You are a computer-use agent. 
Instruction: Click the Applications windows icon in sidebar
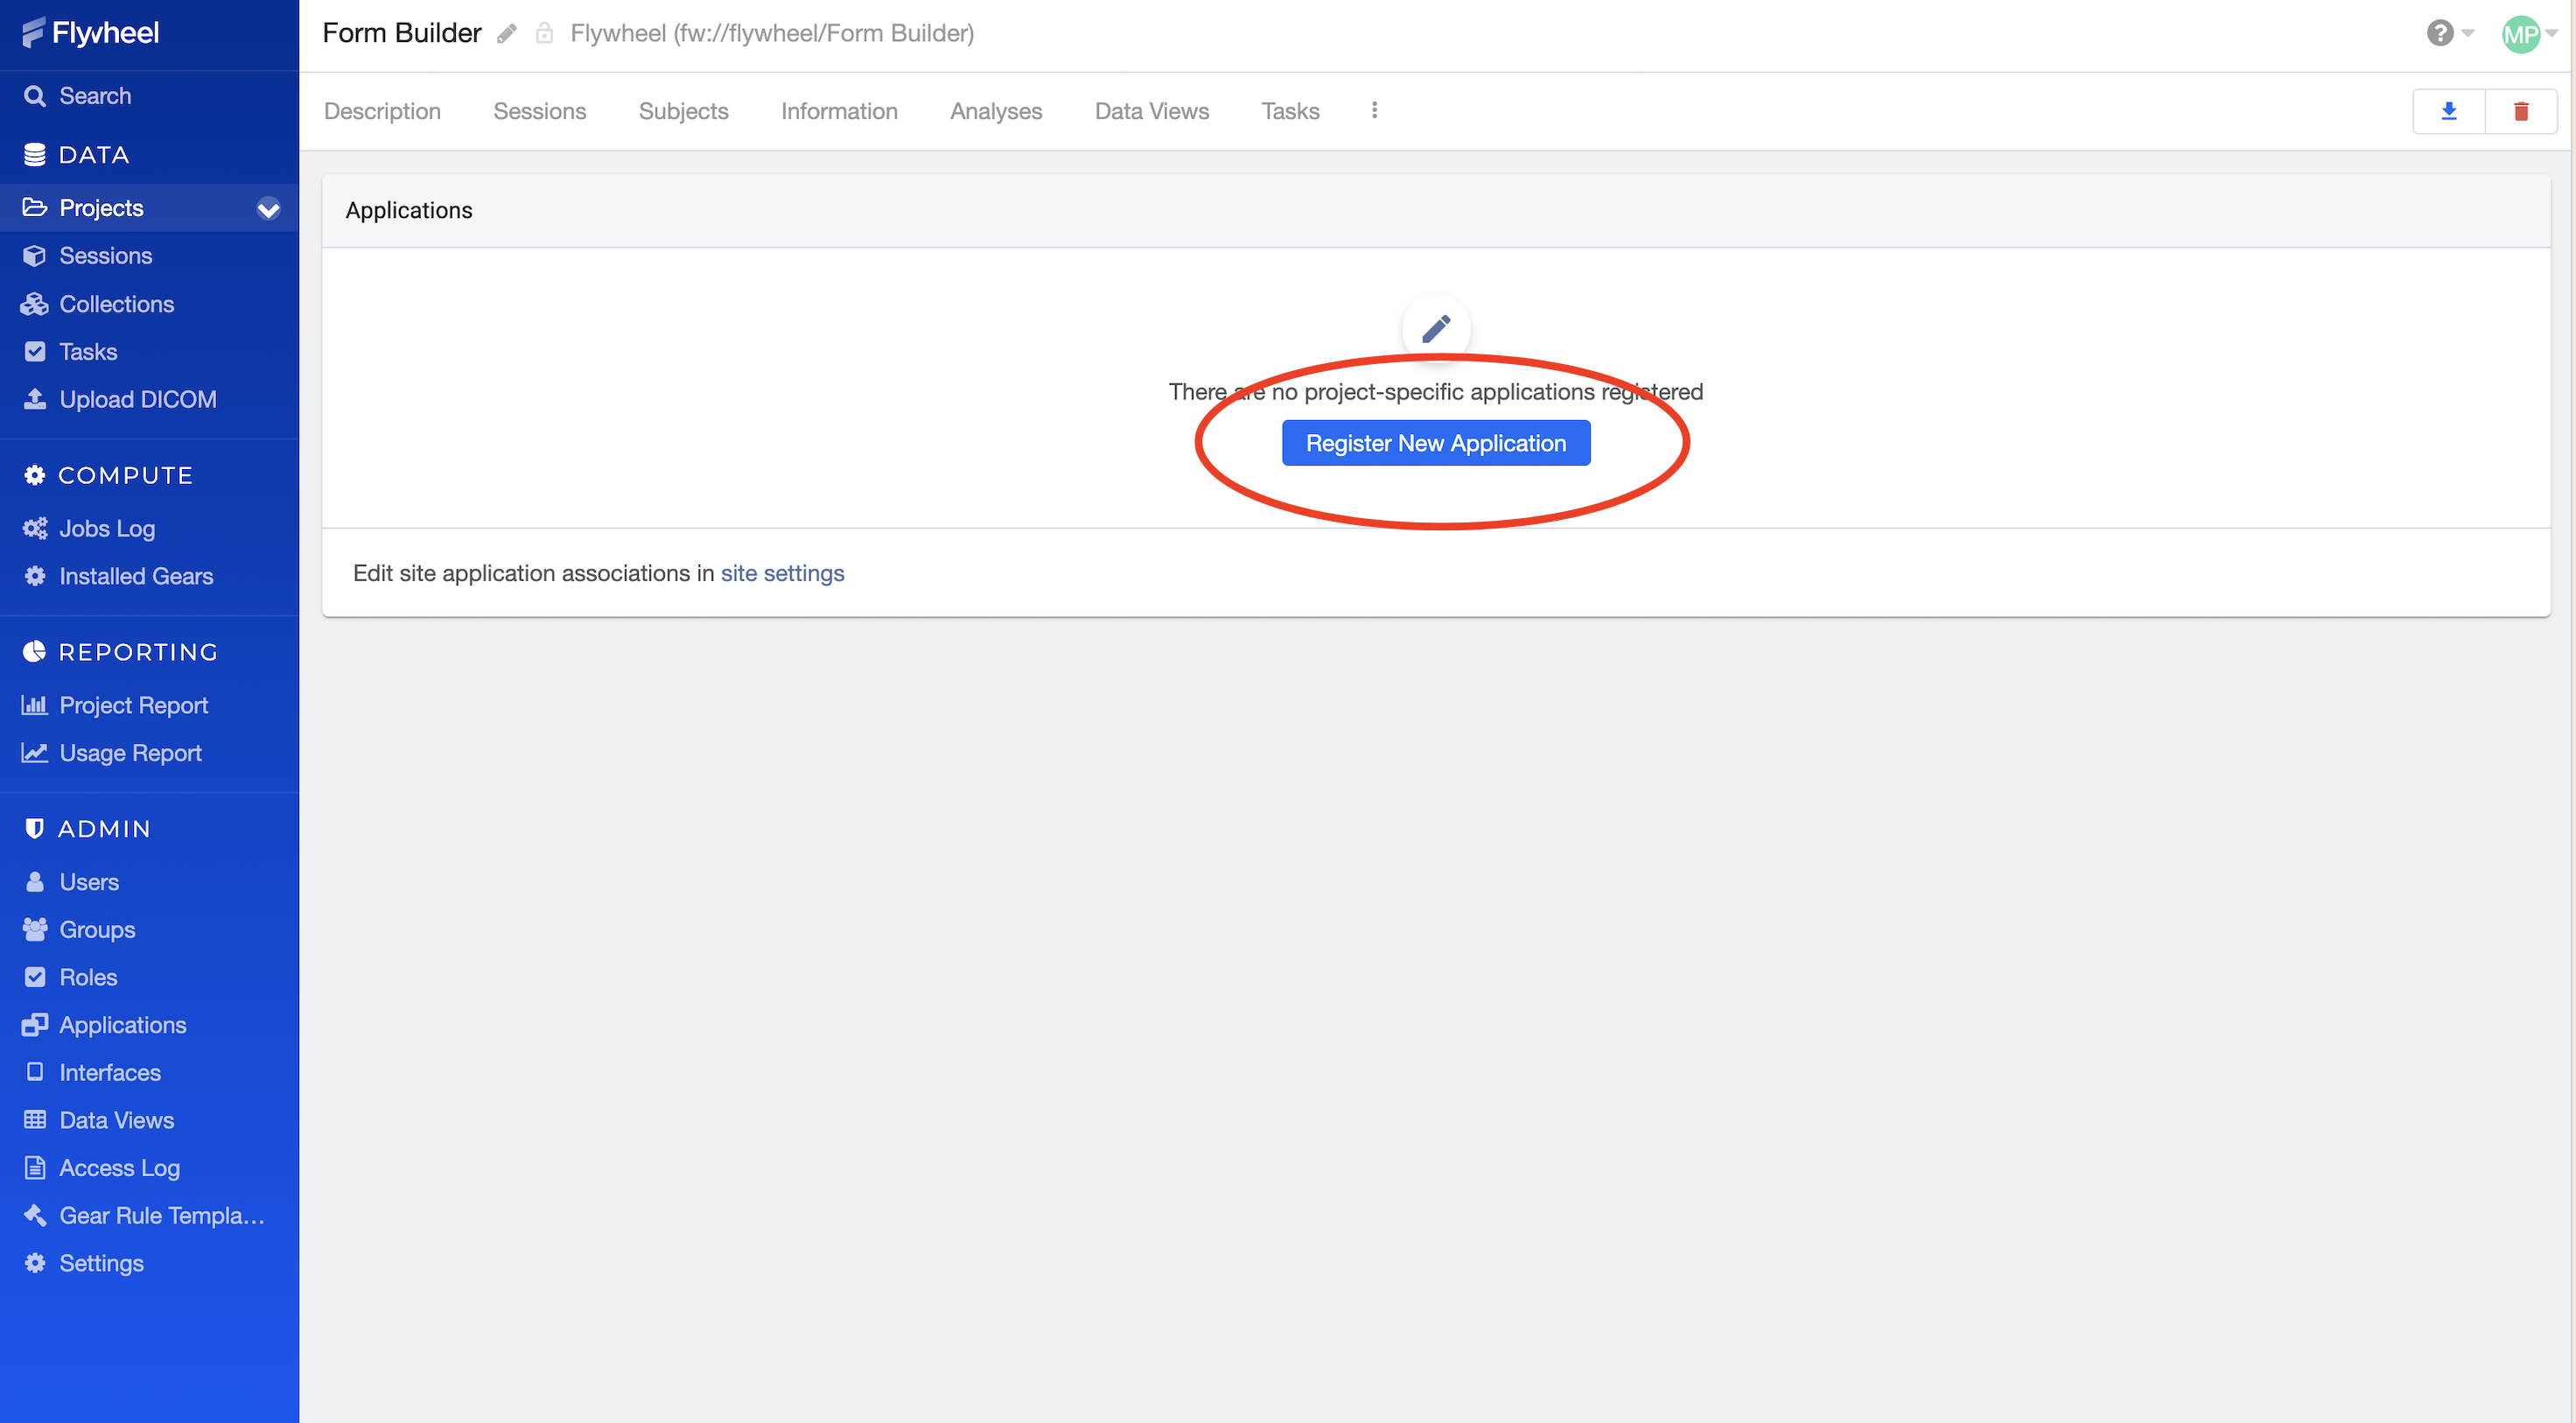pyautogui.click(x=35, y=1025)
